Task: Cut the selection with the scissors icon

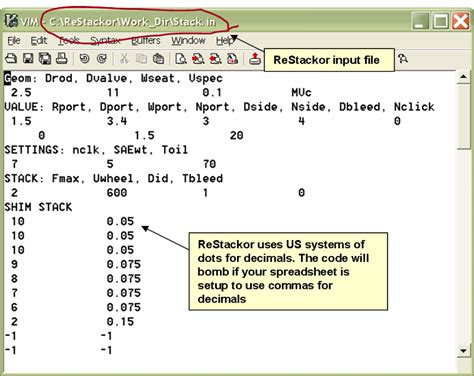Action: [124, 59]
